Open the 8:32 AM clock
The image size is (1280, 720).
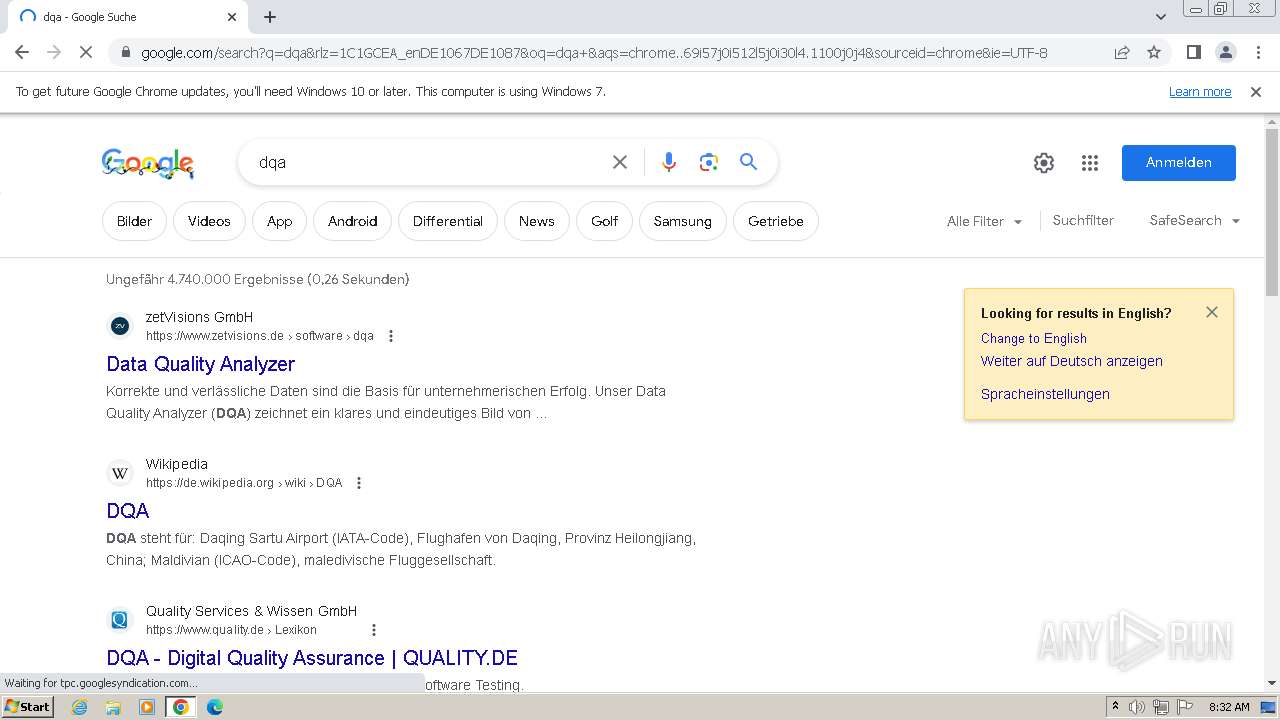1229,707
